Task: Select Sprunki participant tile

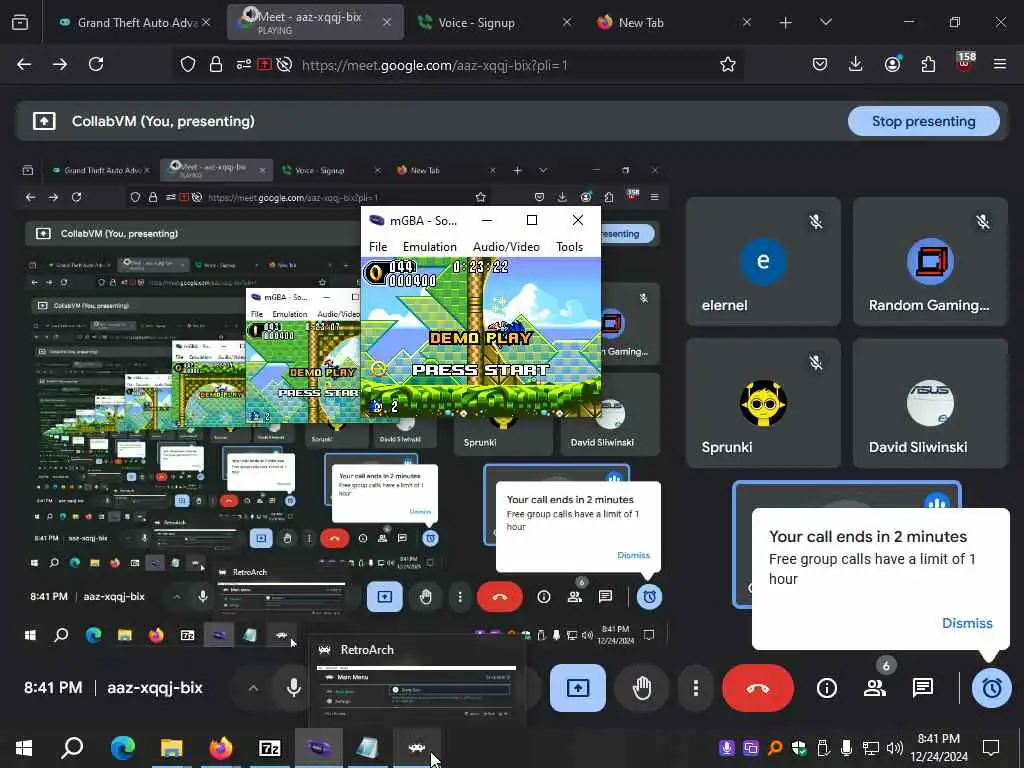Action: (x=763, y=402)
